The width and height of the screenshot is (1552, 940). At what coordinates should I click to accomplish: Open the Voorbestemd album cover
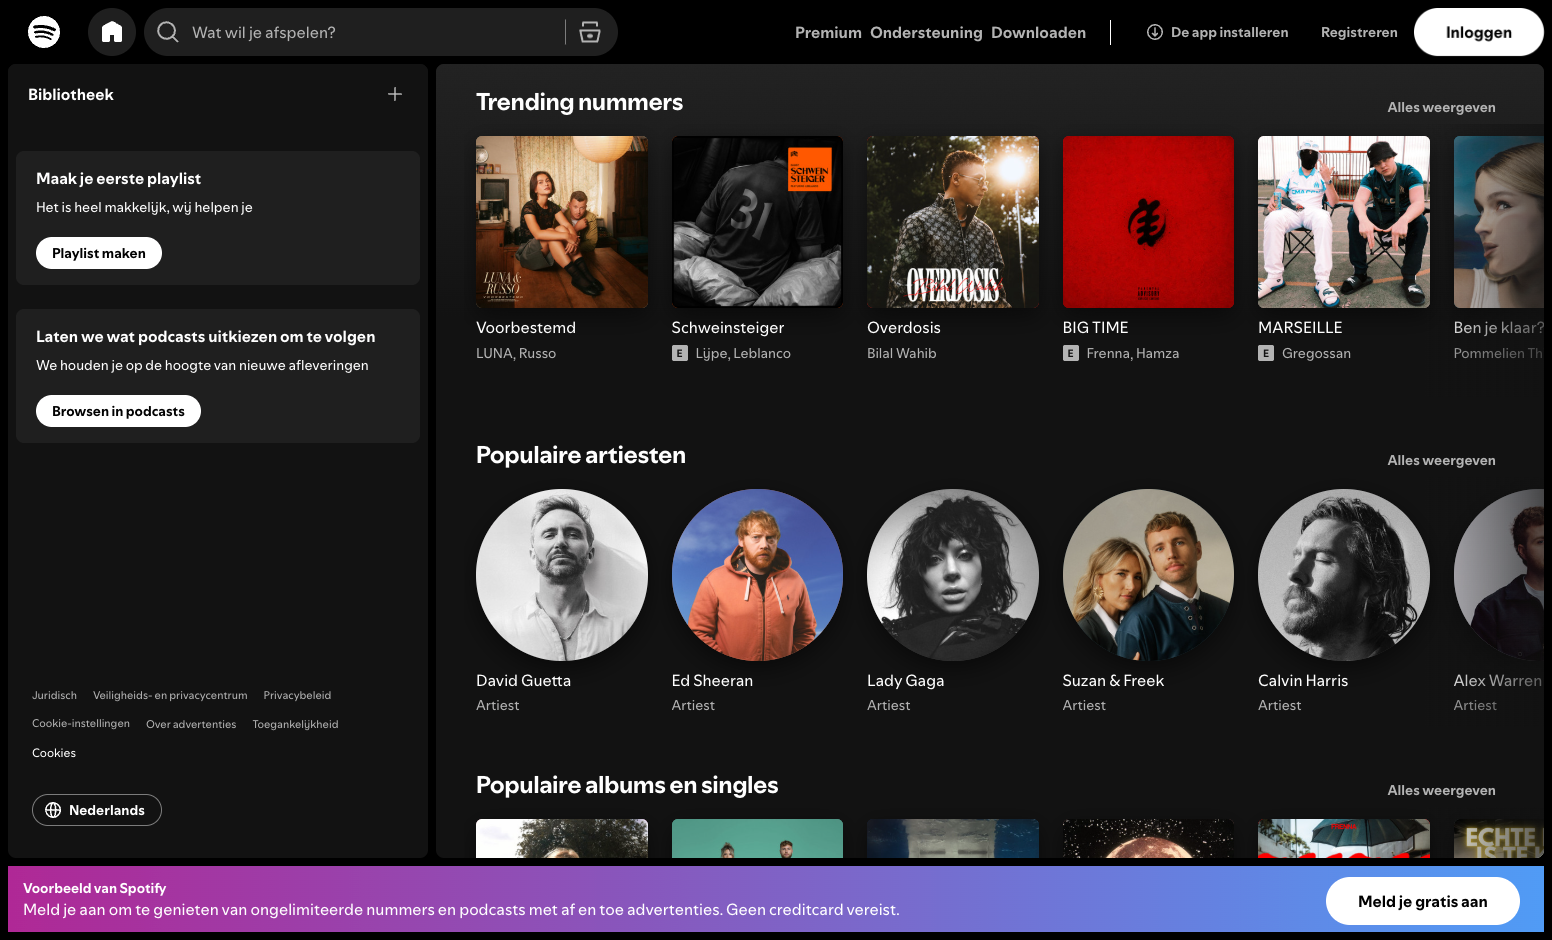coord(562,222)
